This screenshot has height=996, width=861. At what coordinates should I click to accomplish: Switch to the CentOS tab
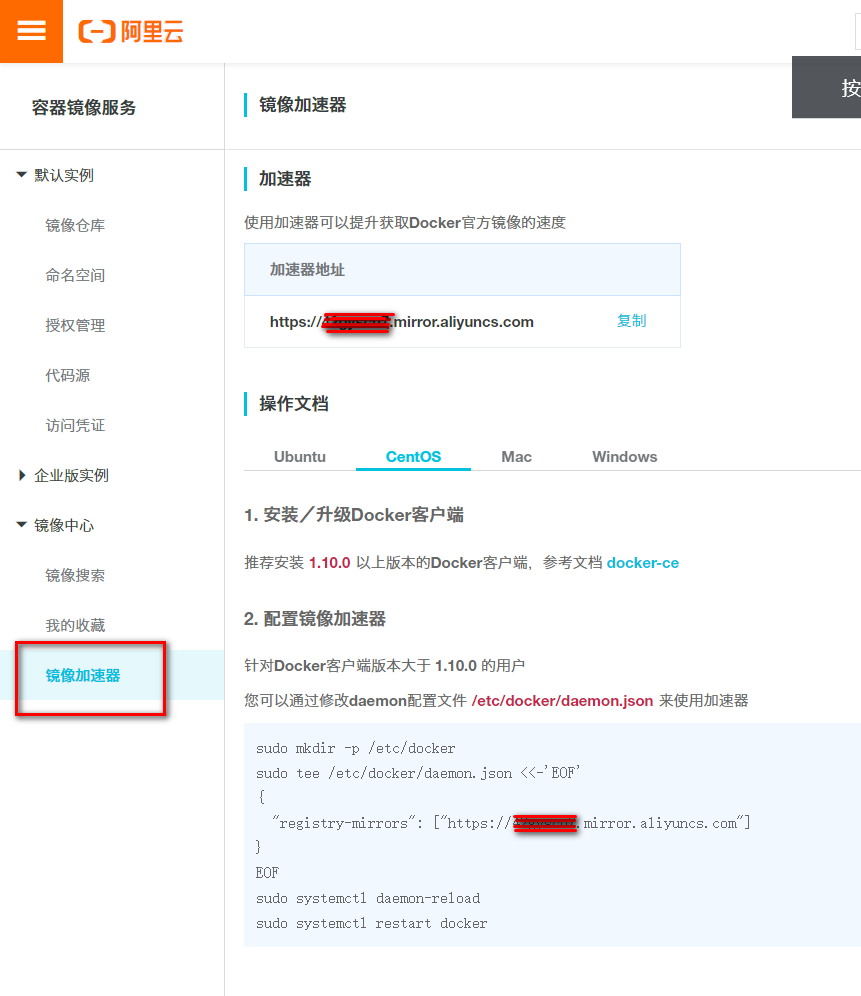413,457
